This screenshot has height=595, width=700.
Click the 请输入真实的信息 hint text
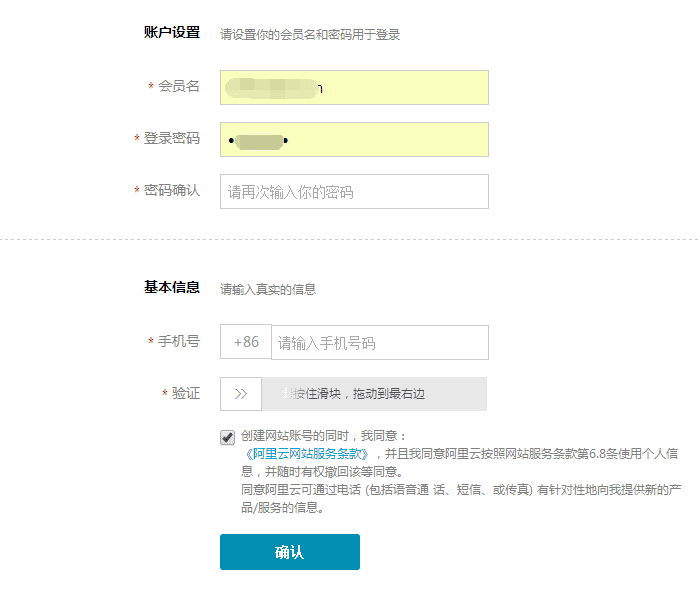click(268, 290)
